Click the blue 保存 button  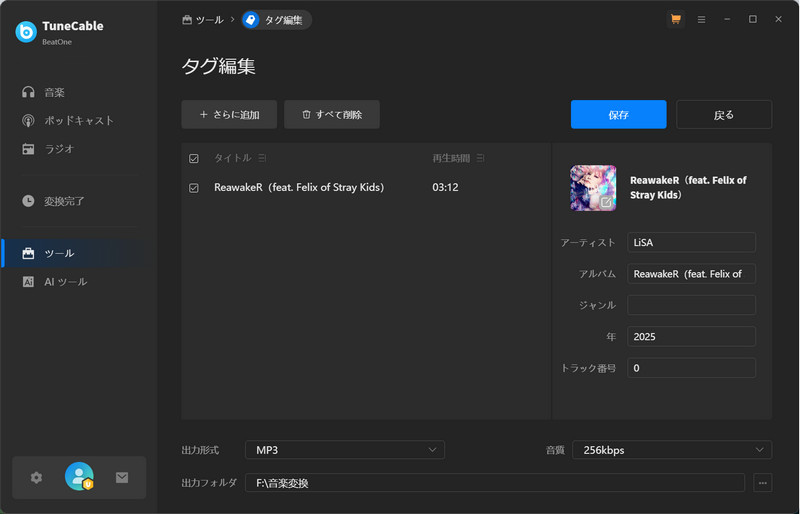(x=618, y=114)
